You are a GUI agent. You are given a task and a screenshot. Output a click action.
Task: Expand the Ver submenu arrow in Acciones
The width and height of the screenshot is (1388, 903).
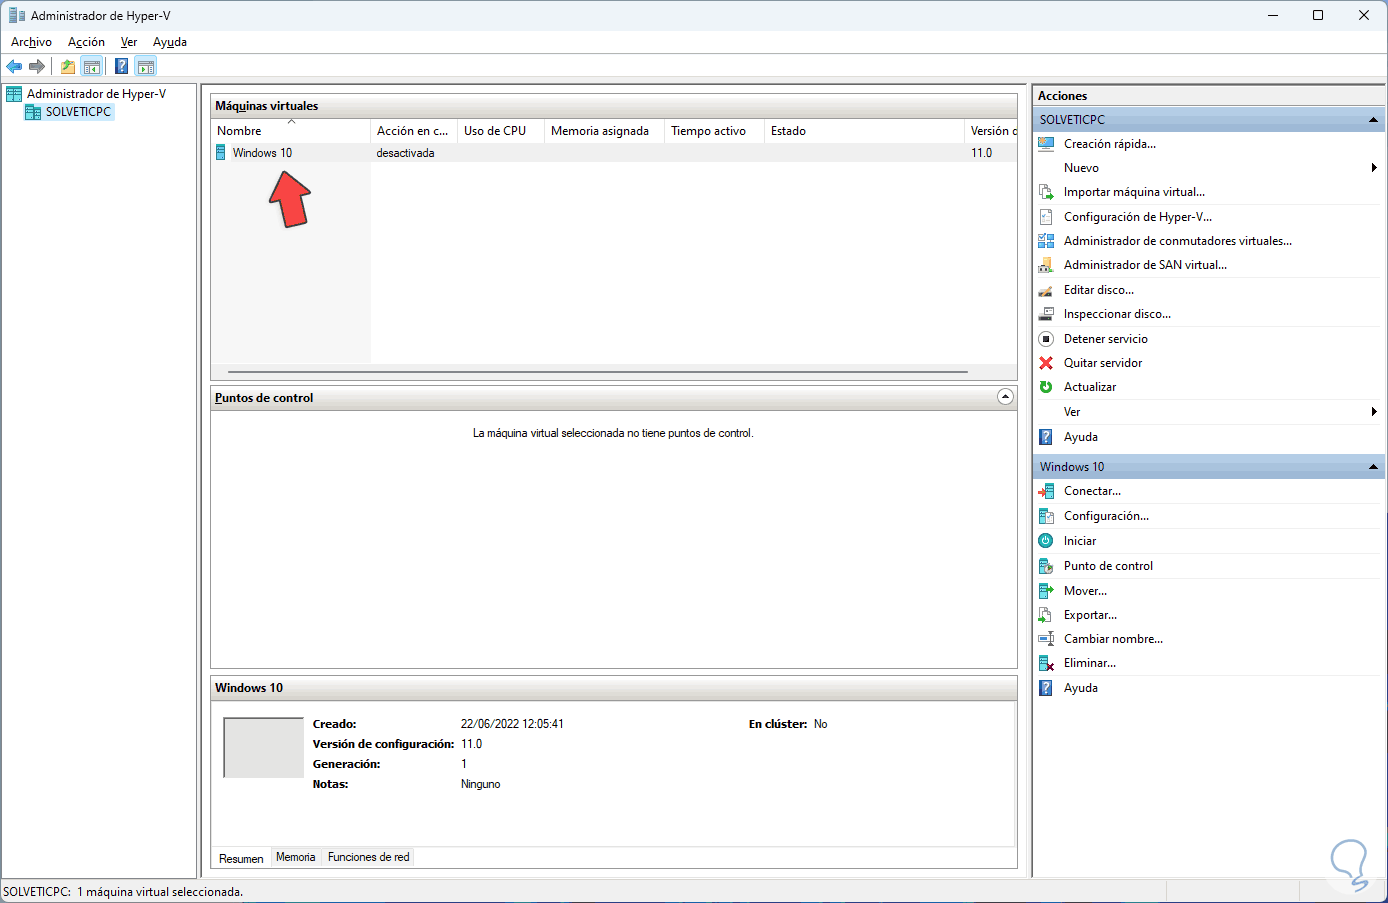tap(1374, 412)
